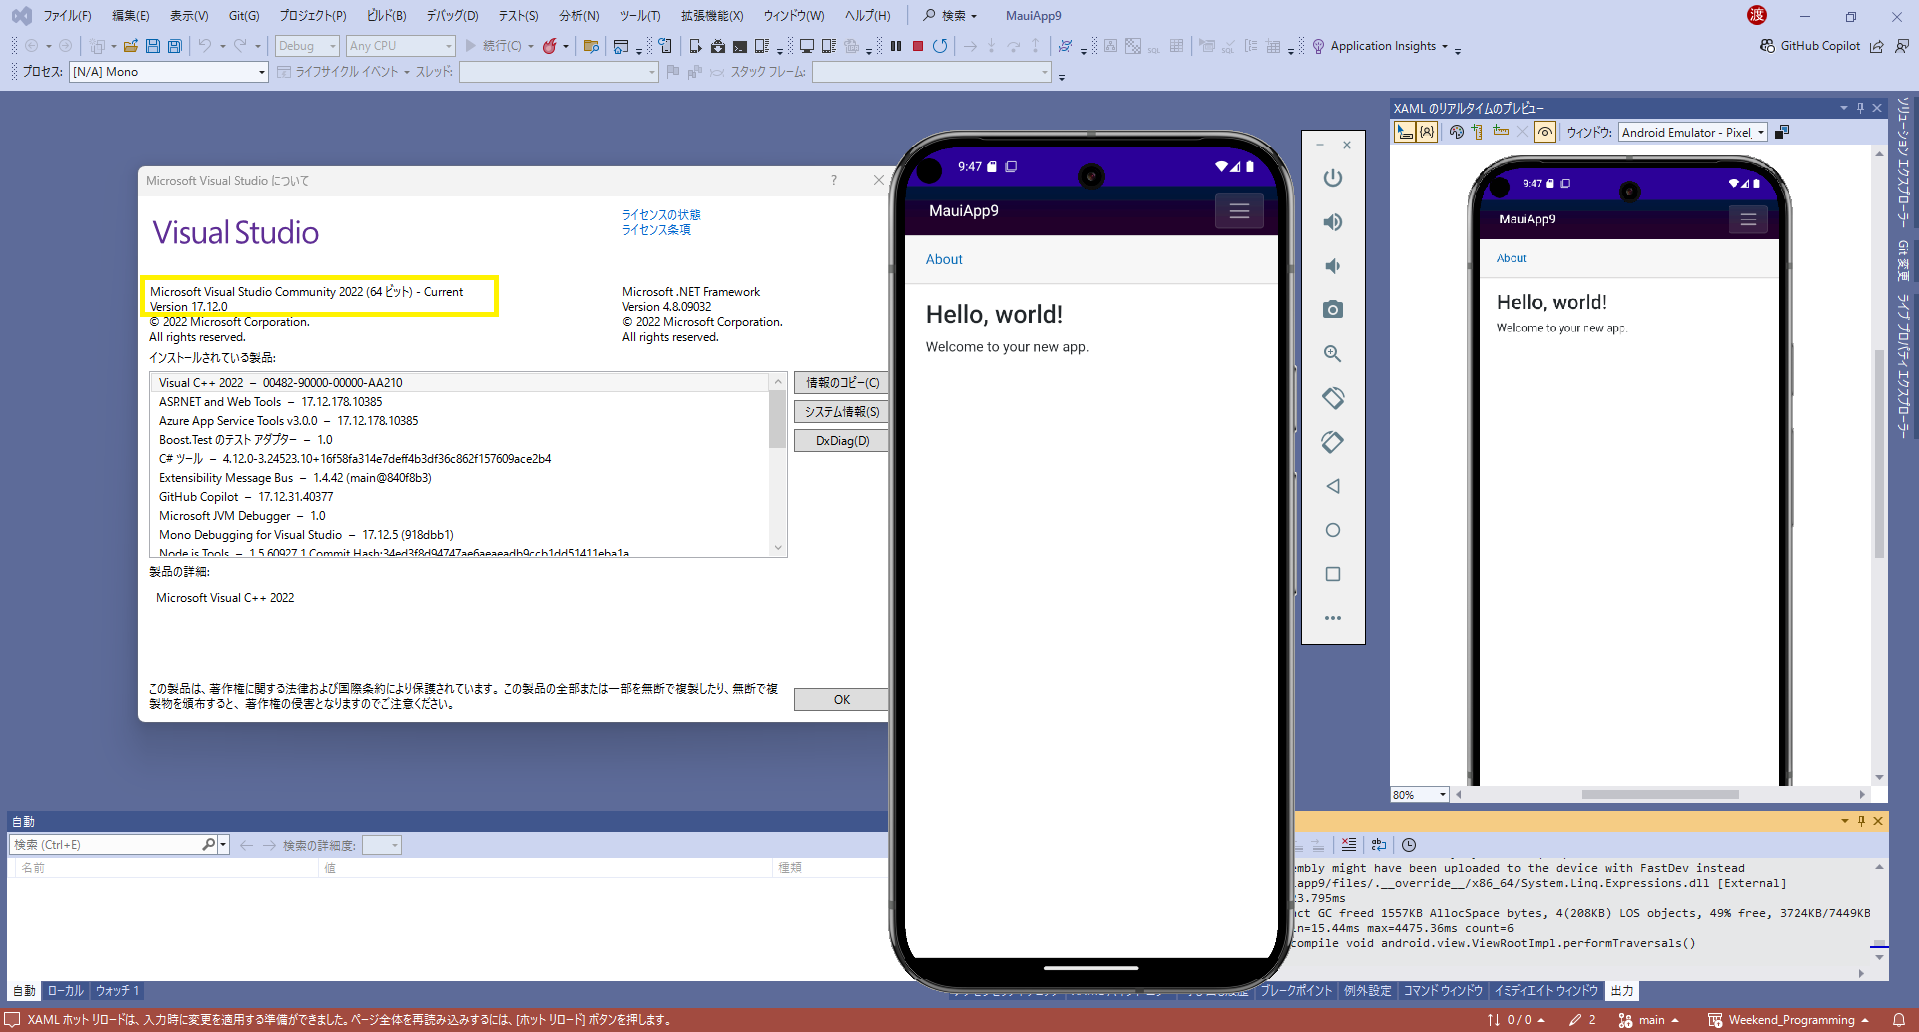Rotate emulator left icon

pos(1332,398)
